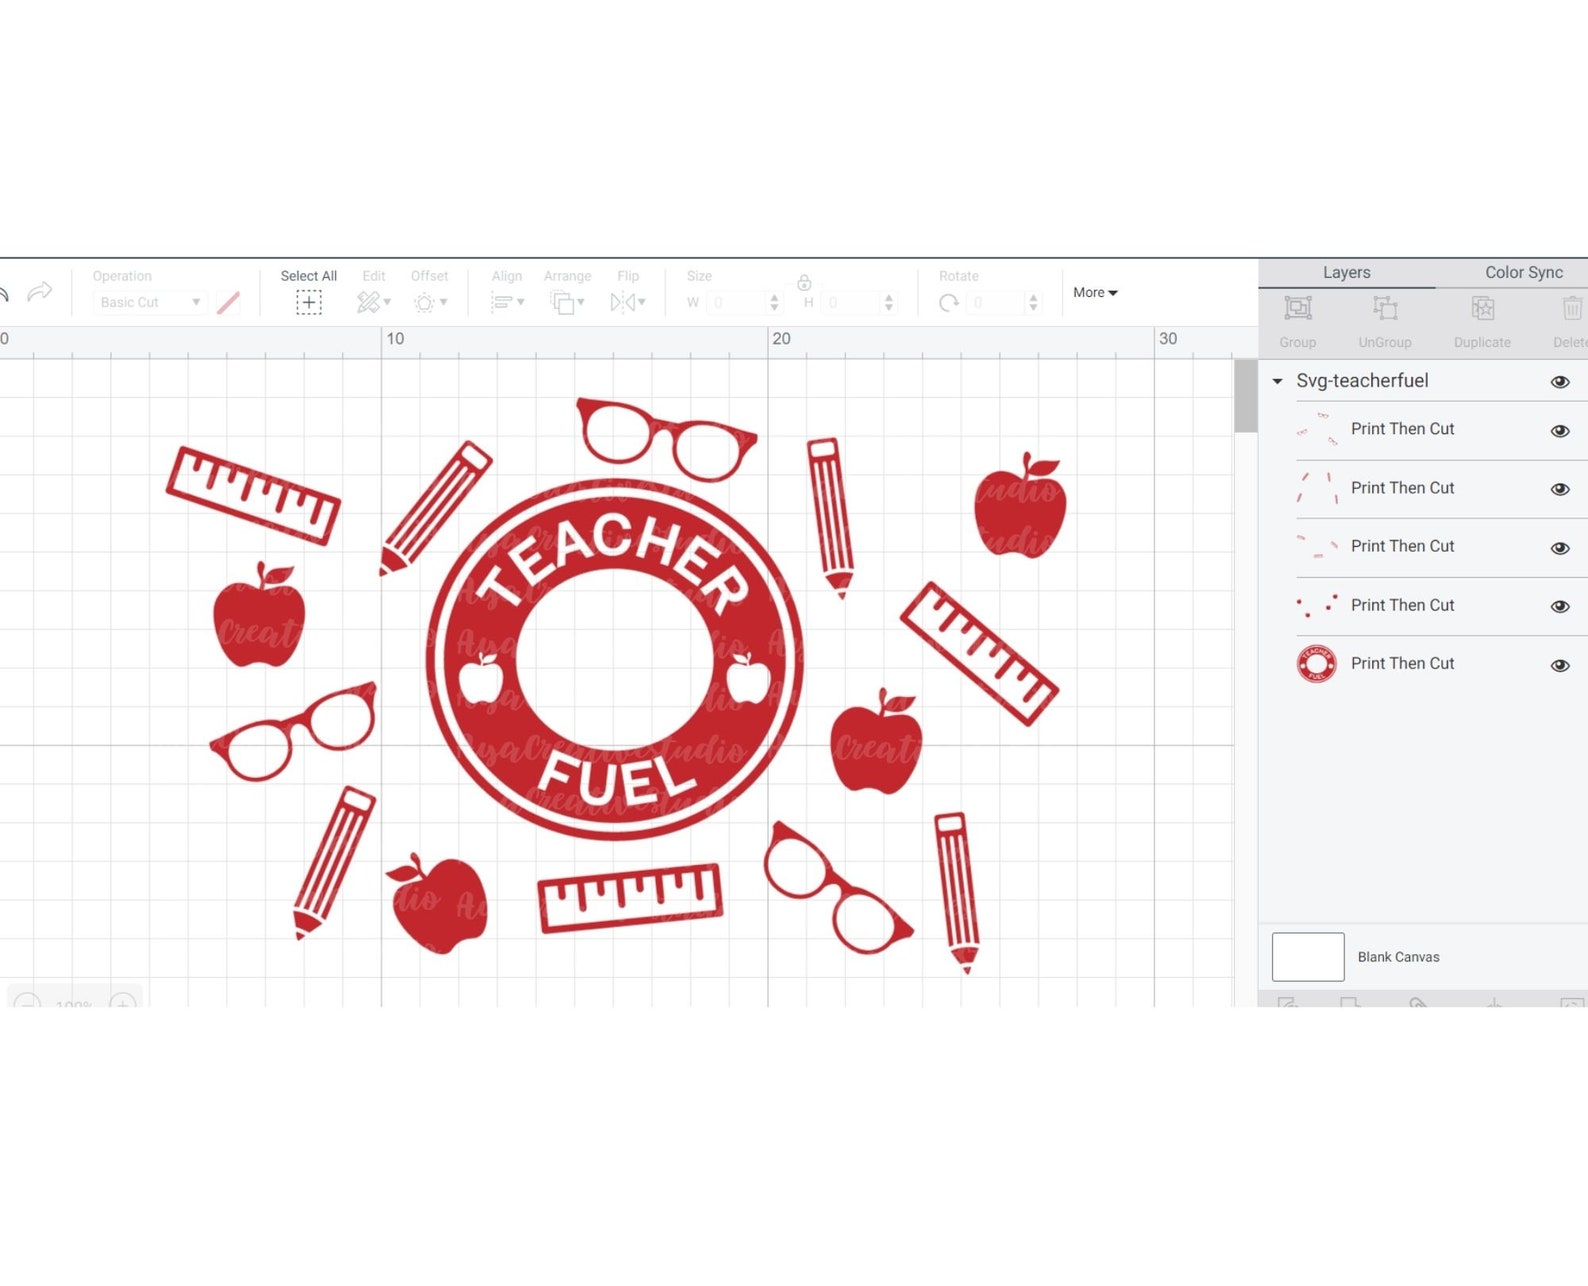
Task: Click the canvas vertical scrollbar thumb
Action: tap(1245, 396)
